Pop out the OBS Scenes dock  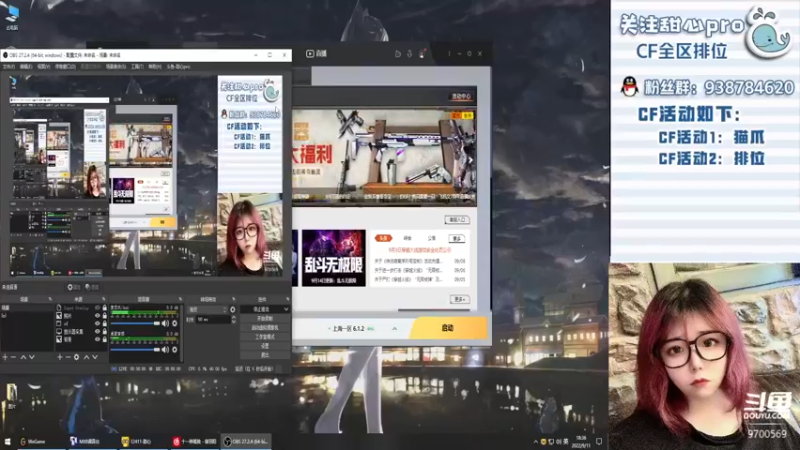(50, 299)
